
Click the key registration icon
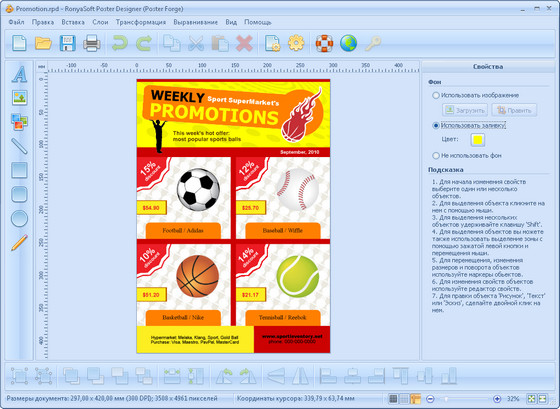coord(373,43)
